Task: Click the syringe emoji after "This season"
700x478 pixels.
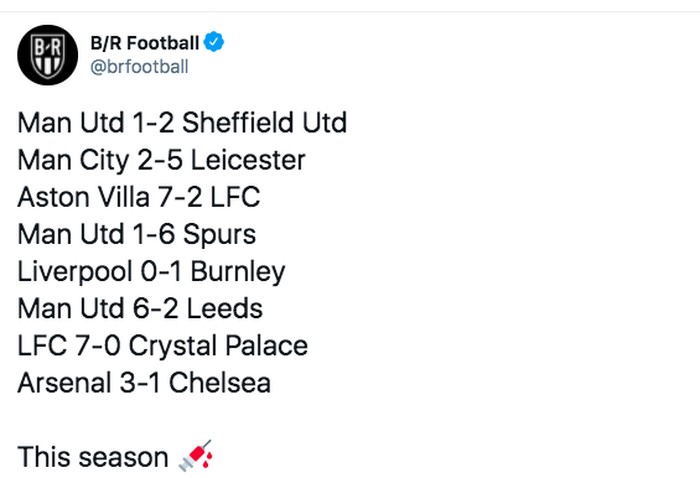Action: 195,457
